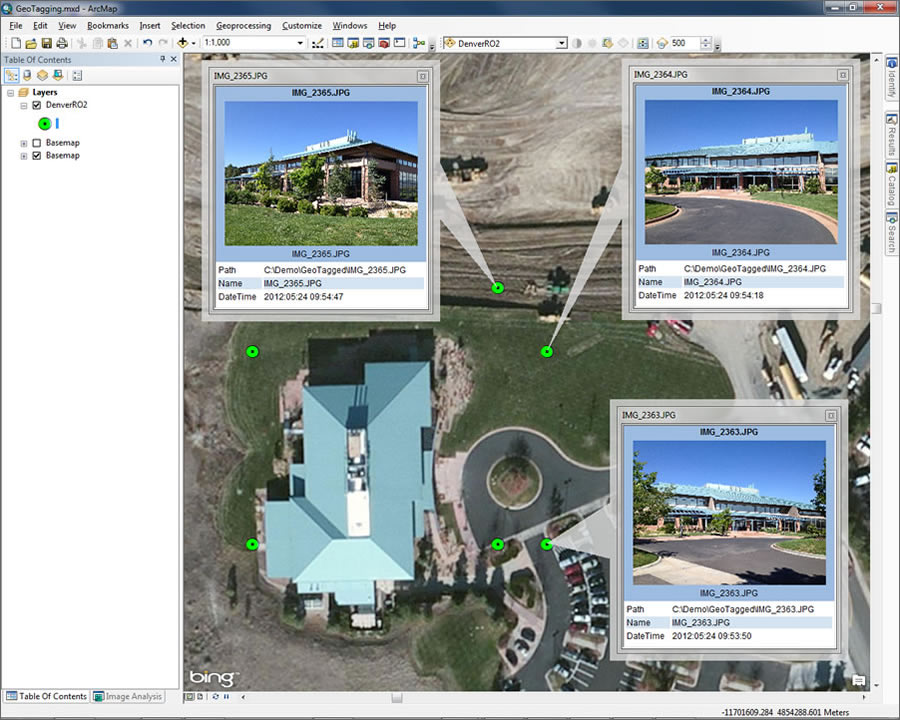The image size is (900, 720).
Task: Uncheck the checked Basemap layer
Action: point(37,156)
